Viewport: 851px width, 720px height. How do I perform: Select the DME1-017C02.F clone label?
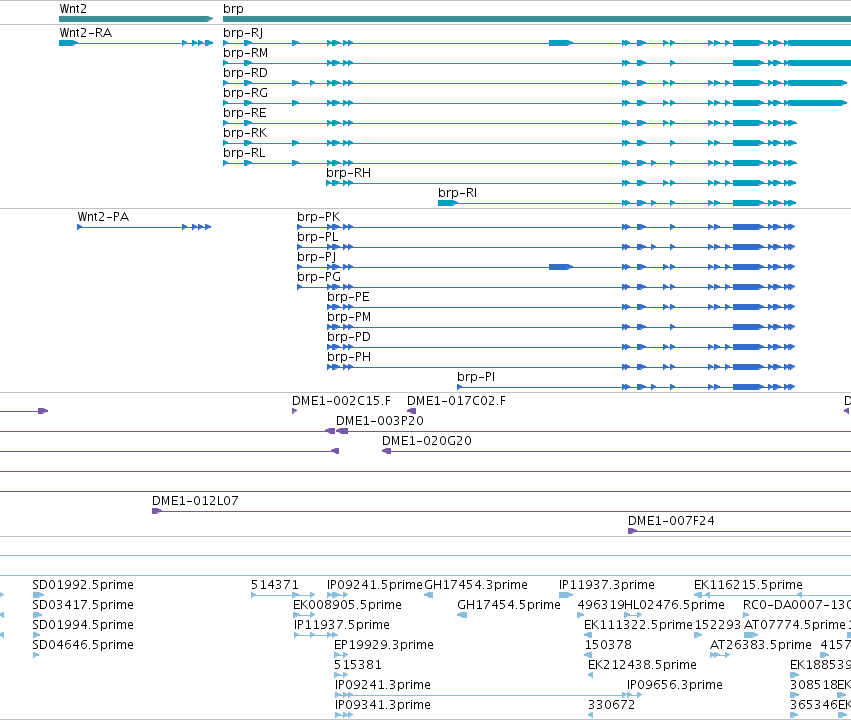click(x=456, y=400)
